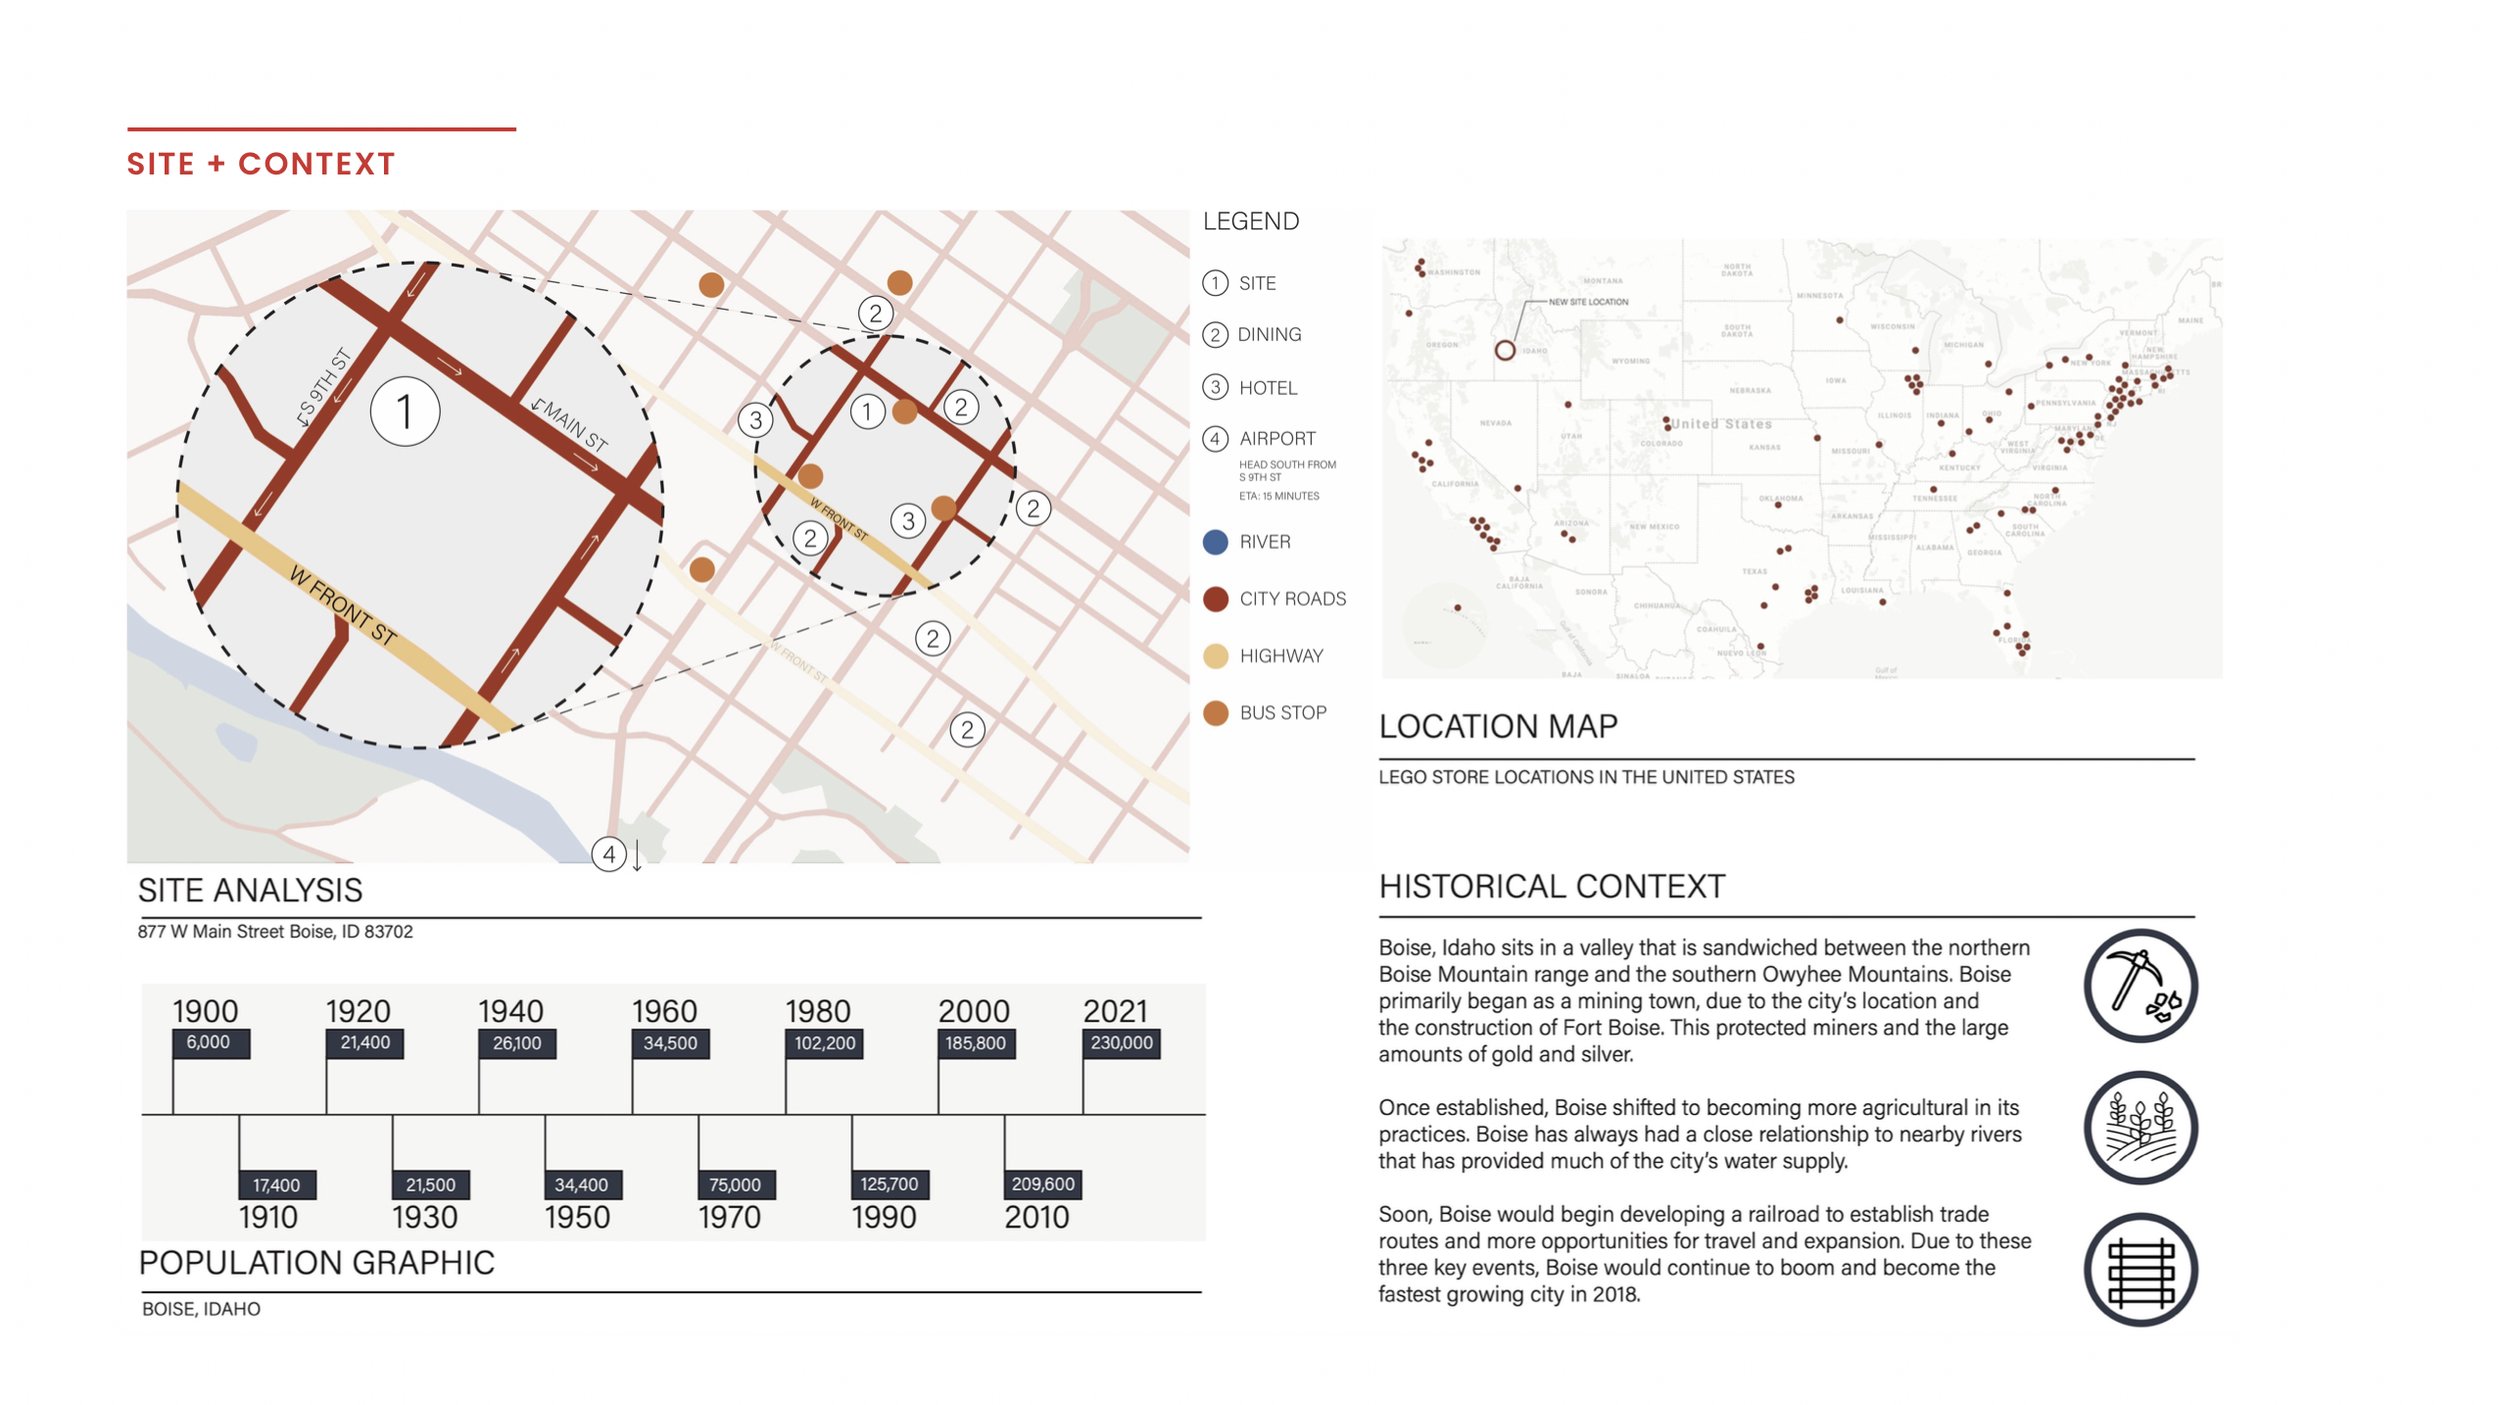
Task: Select the 1900 population flag 6,000
Action: pos(210,1042)
